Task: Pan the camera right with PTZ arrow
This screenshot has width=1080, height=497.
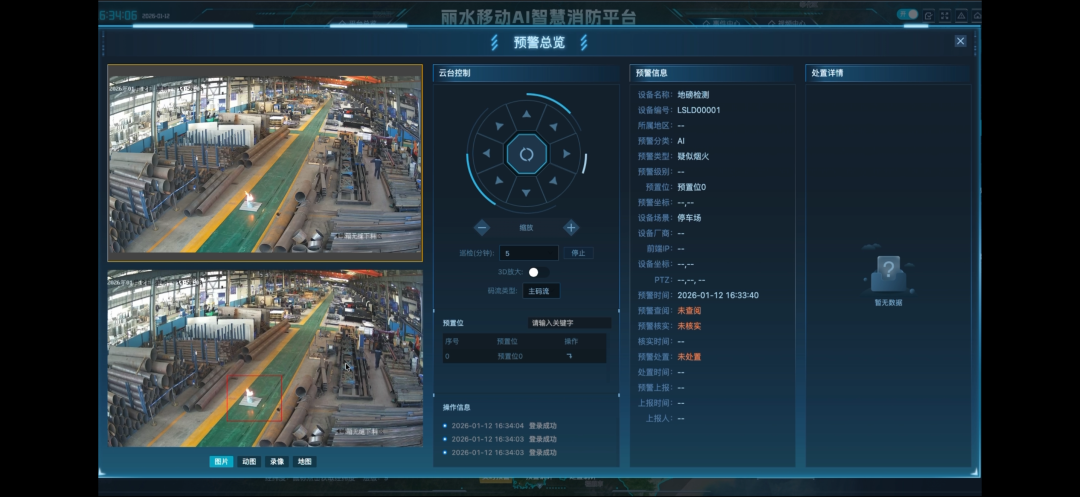Action: click(x=566, y=154)
